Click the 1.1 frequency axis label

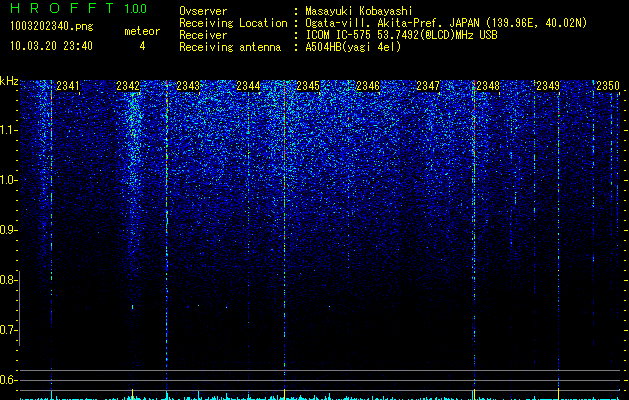point(9,130)
